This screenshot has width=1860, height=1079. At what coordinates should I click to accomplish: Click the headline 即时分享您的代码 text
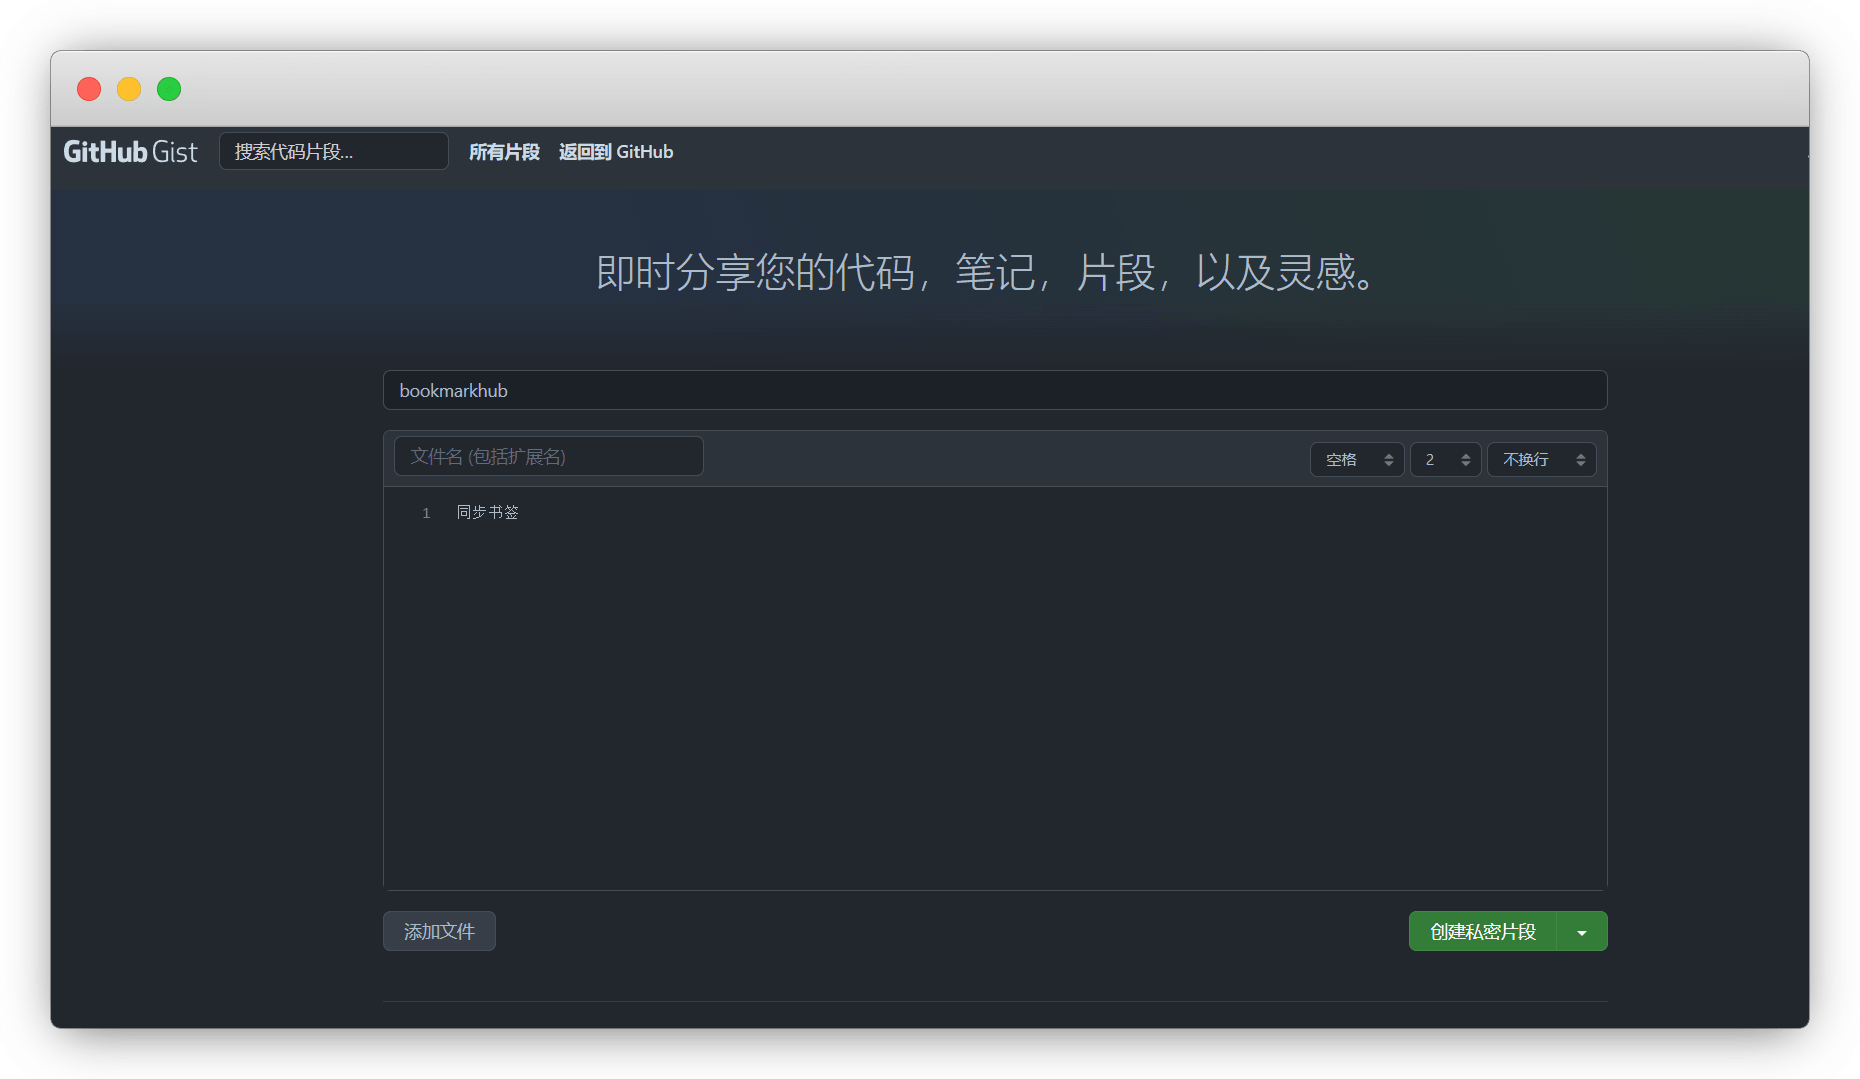point(985,273)
